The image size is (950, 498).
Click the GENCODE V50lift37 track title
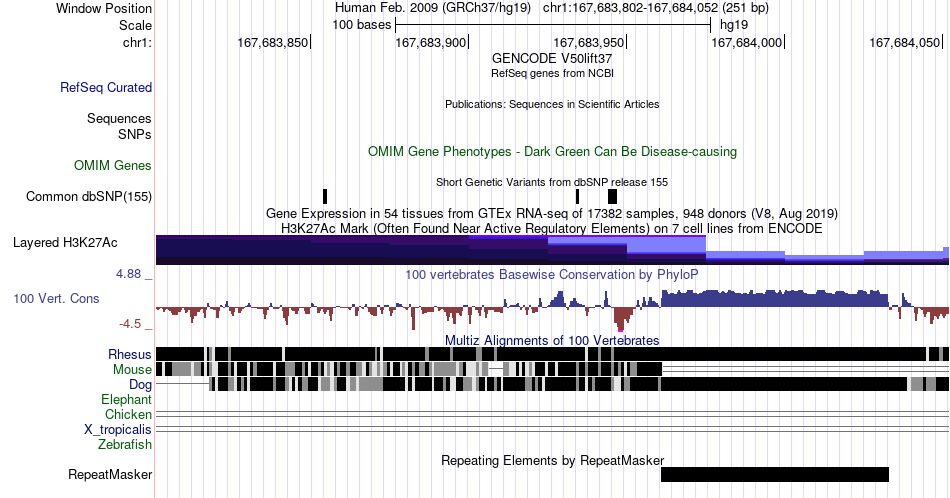tap(552, 59)
